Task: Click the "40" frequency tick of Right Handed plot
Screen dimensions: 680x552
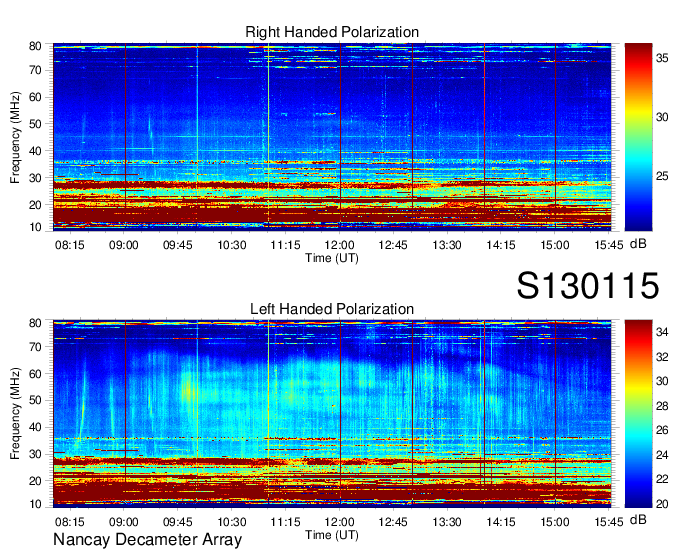Action: tap(35, 151)
